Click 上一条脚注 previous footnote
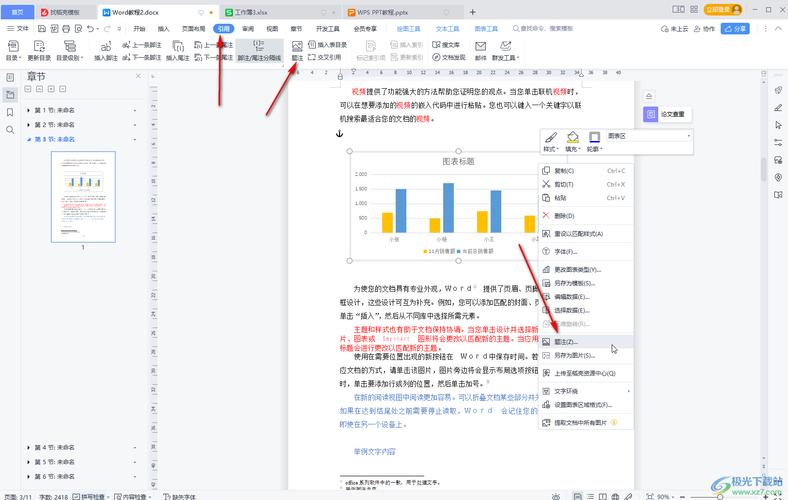 click(x=142, y=45)
